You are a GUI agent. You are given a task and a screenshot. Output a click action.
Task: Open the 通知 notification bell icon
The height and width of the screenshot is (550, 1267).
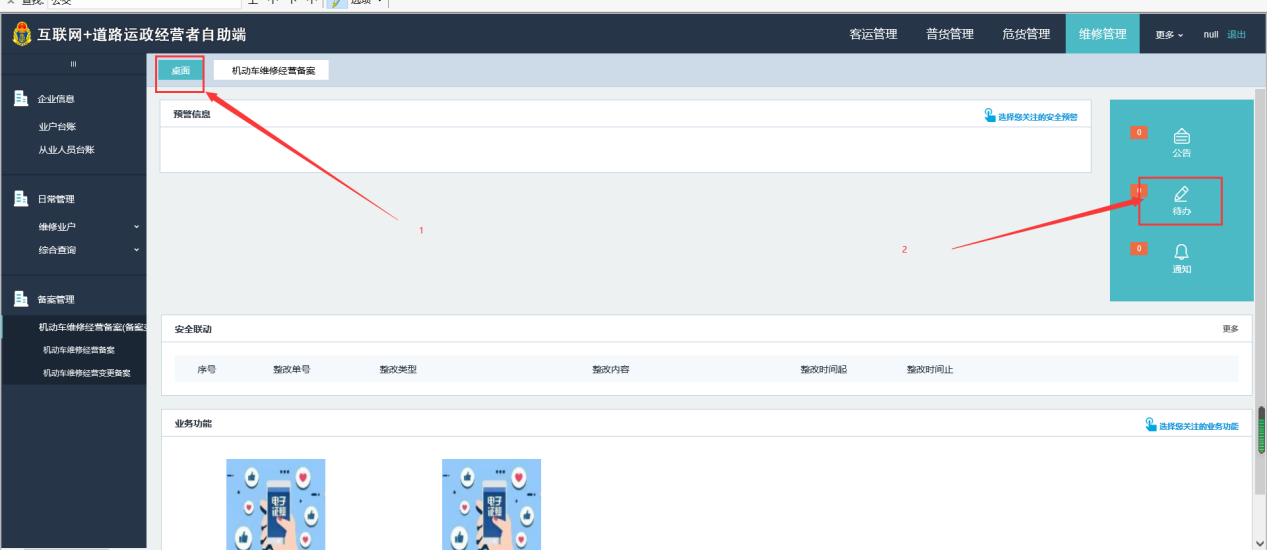point(1181,252)
